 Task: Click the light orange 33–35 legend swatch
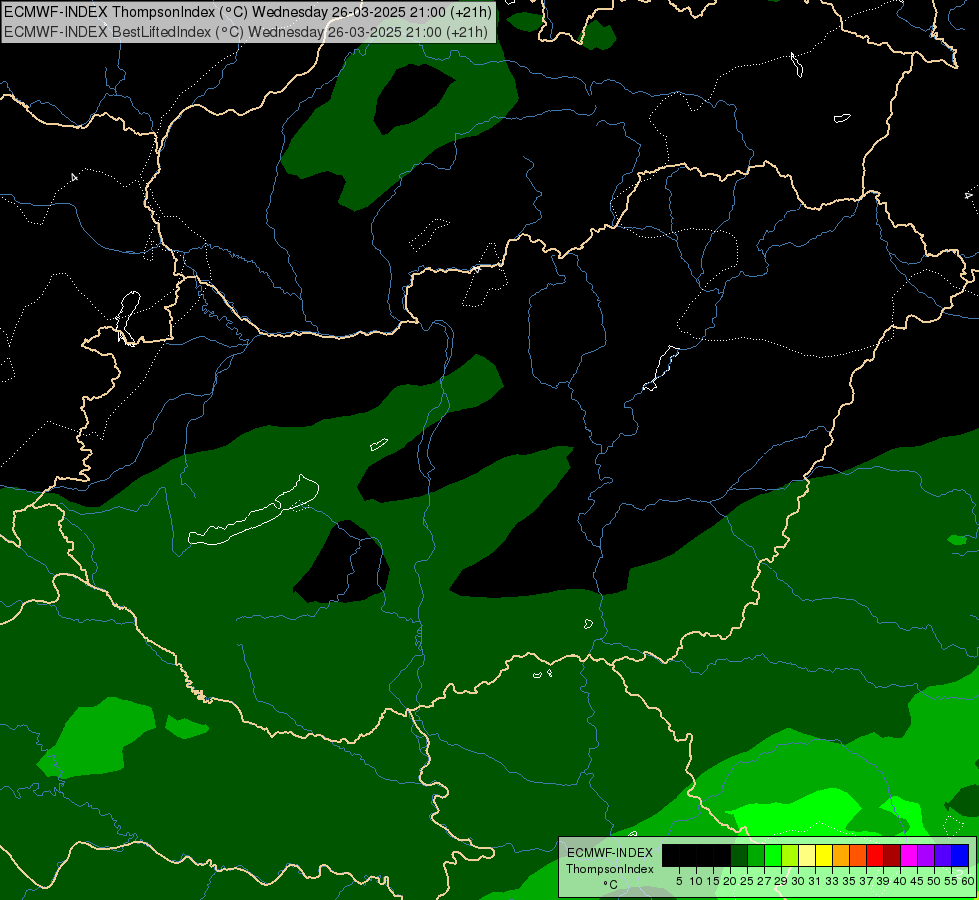tap(841, 855)
